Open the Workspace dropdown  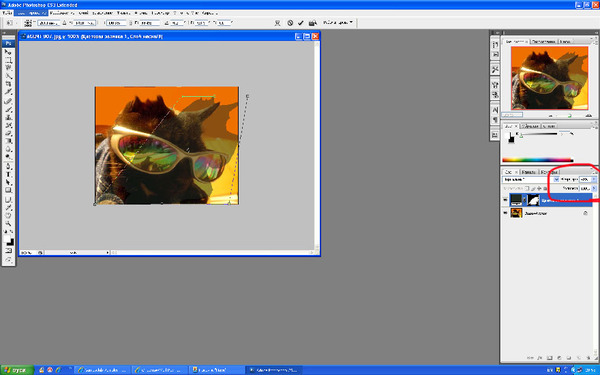pos(338,23)
